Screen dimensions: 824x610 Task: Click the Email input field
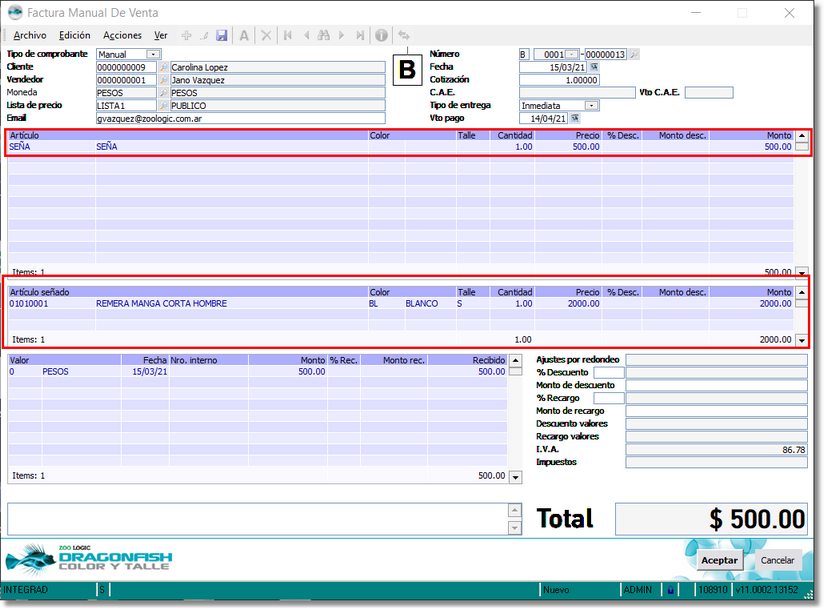pos(240,118)
